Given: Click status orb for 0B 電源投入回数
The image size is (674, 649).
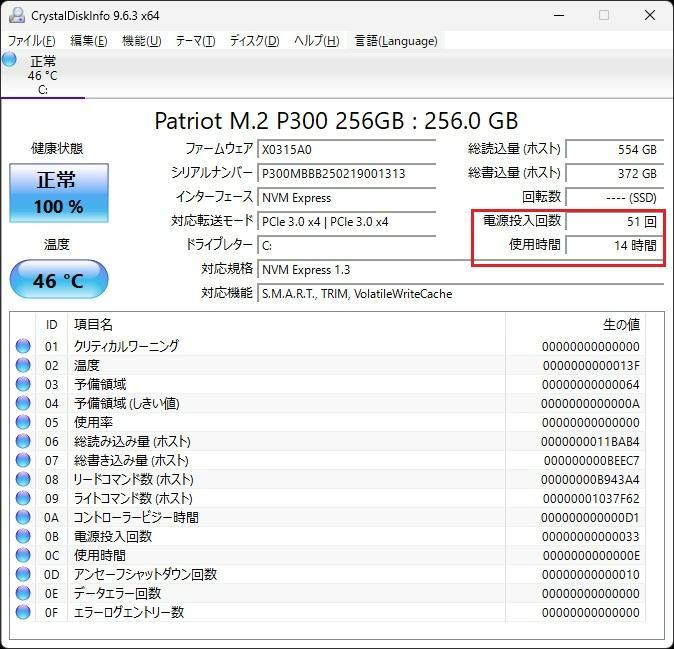Looking at the screenshot, I should coord(23,536).
